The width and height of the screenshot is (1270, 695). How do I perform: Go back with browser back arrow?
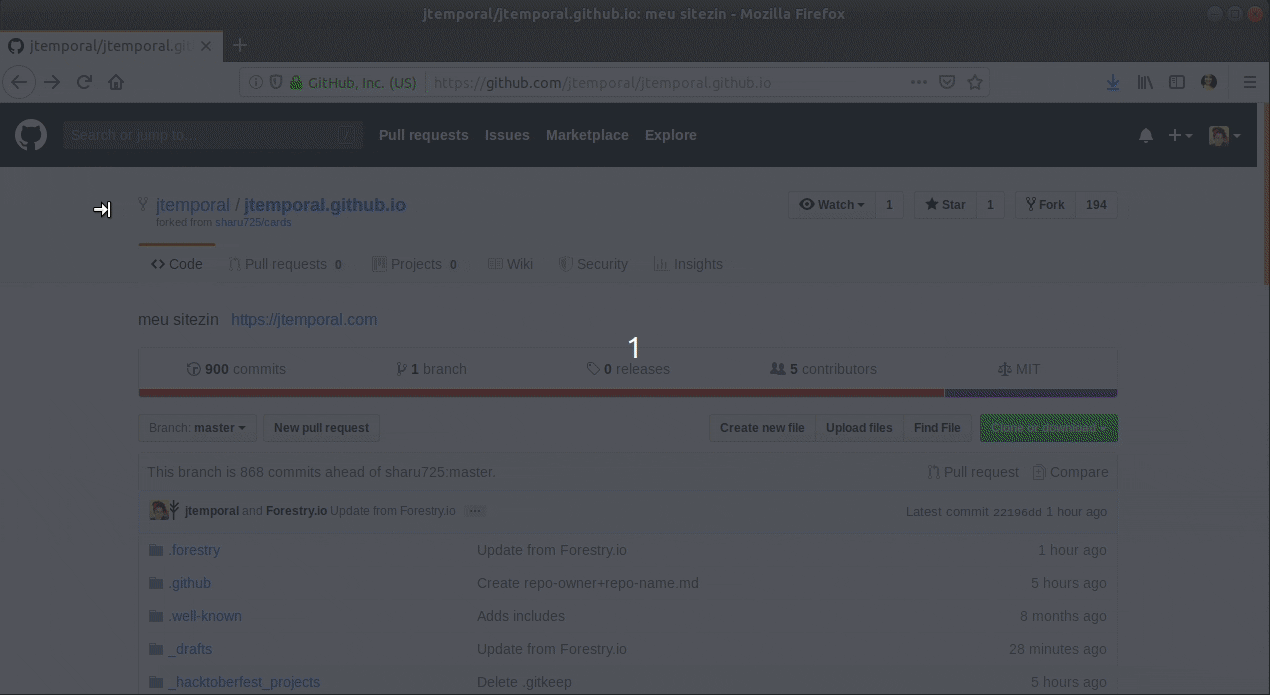19,83
